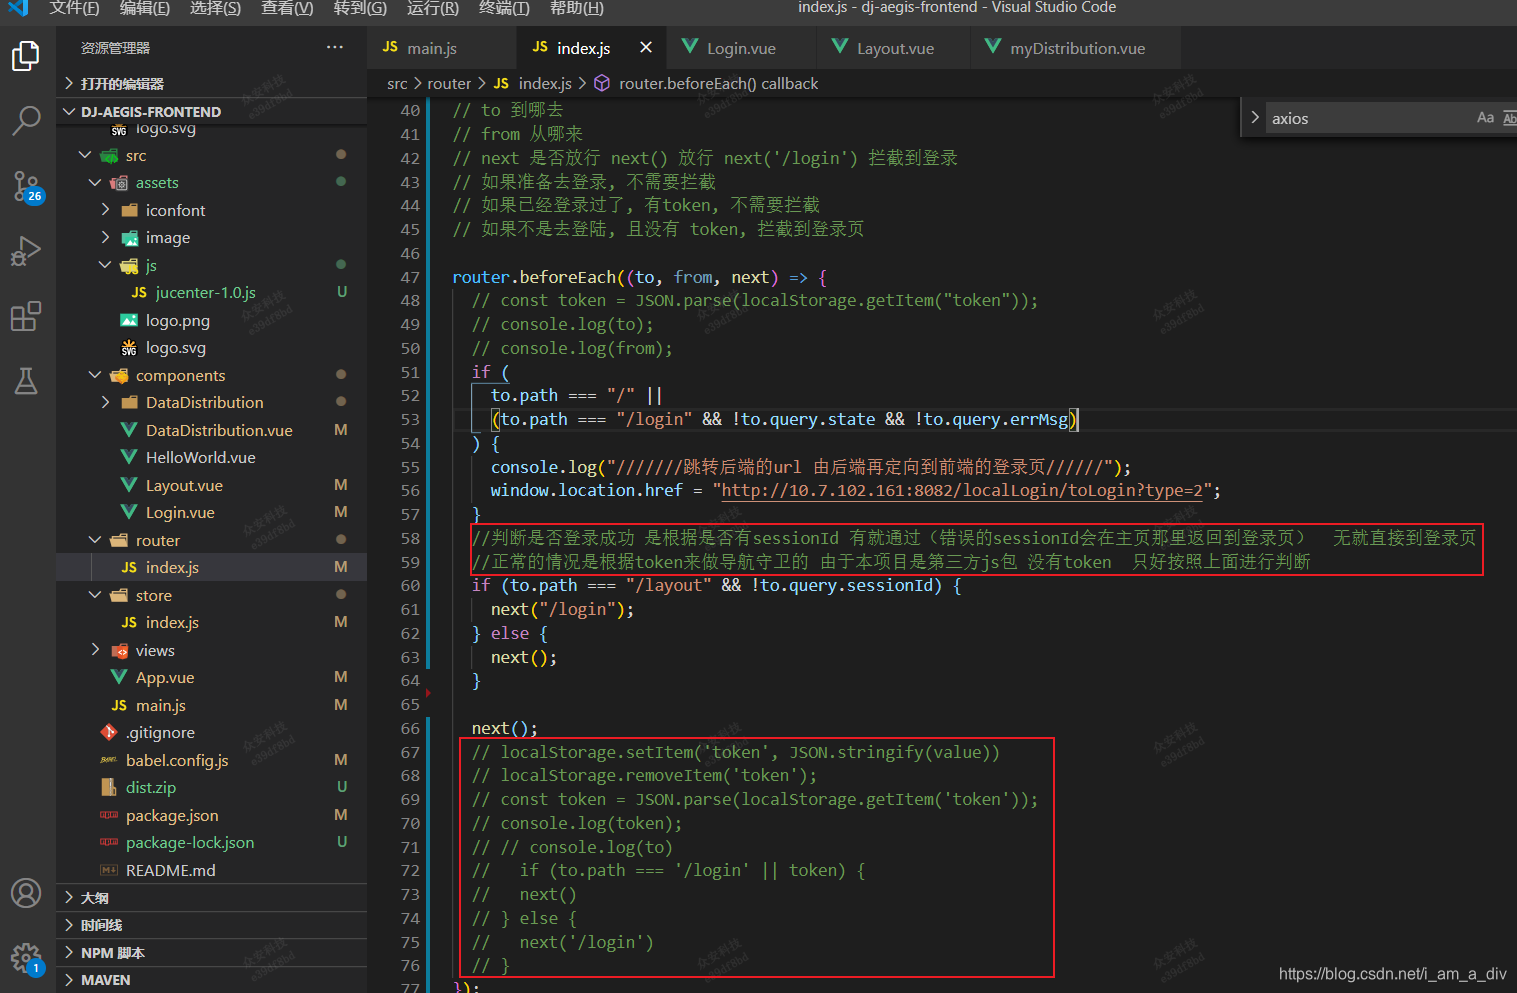Screen dimensions: 1517x993
Task: Switch to the Layout.vue tab
Action: point(894,48)
